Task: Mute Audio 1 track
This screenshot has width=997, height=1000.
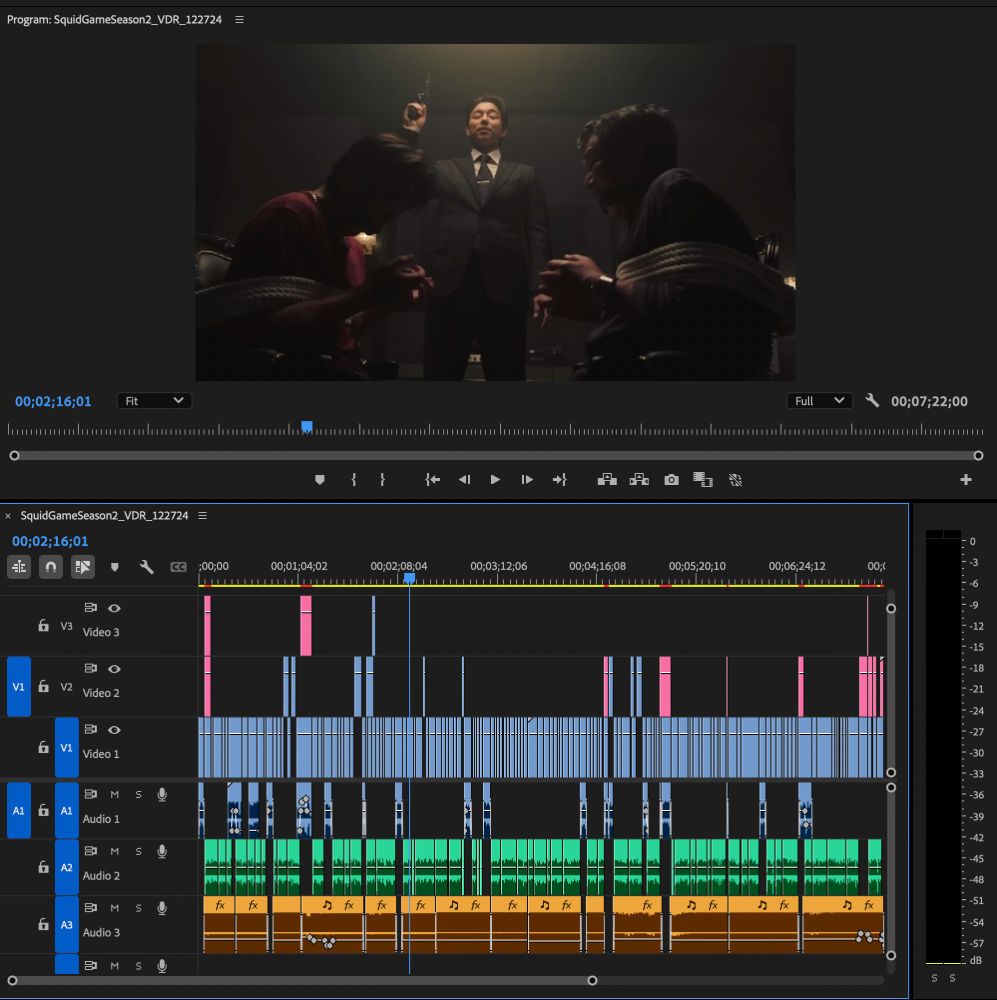Action: click(114, 794)
